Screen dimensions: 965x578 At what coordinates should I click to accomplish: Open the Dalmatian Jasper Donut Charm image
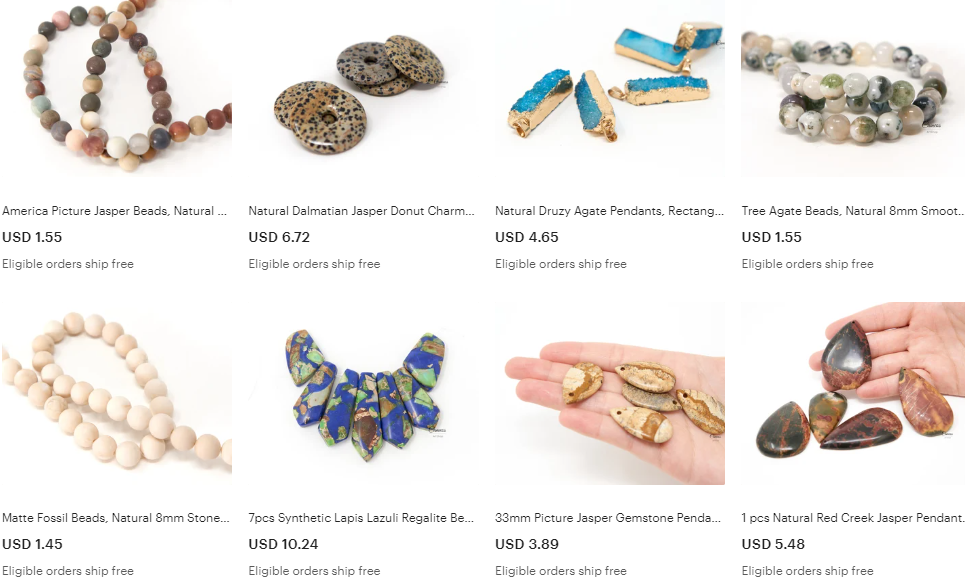(363, 88)
